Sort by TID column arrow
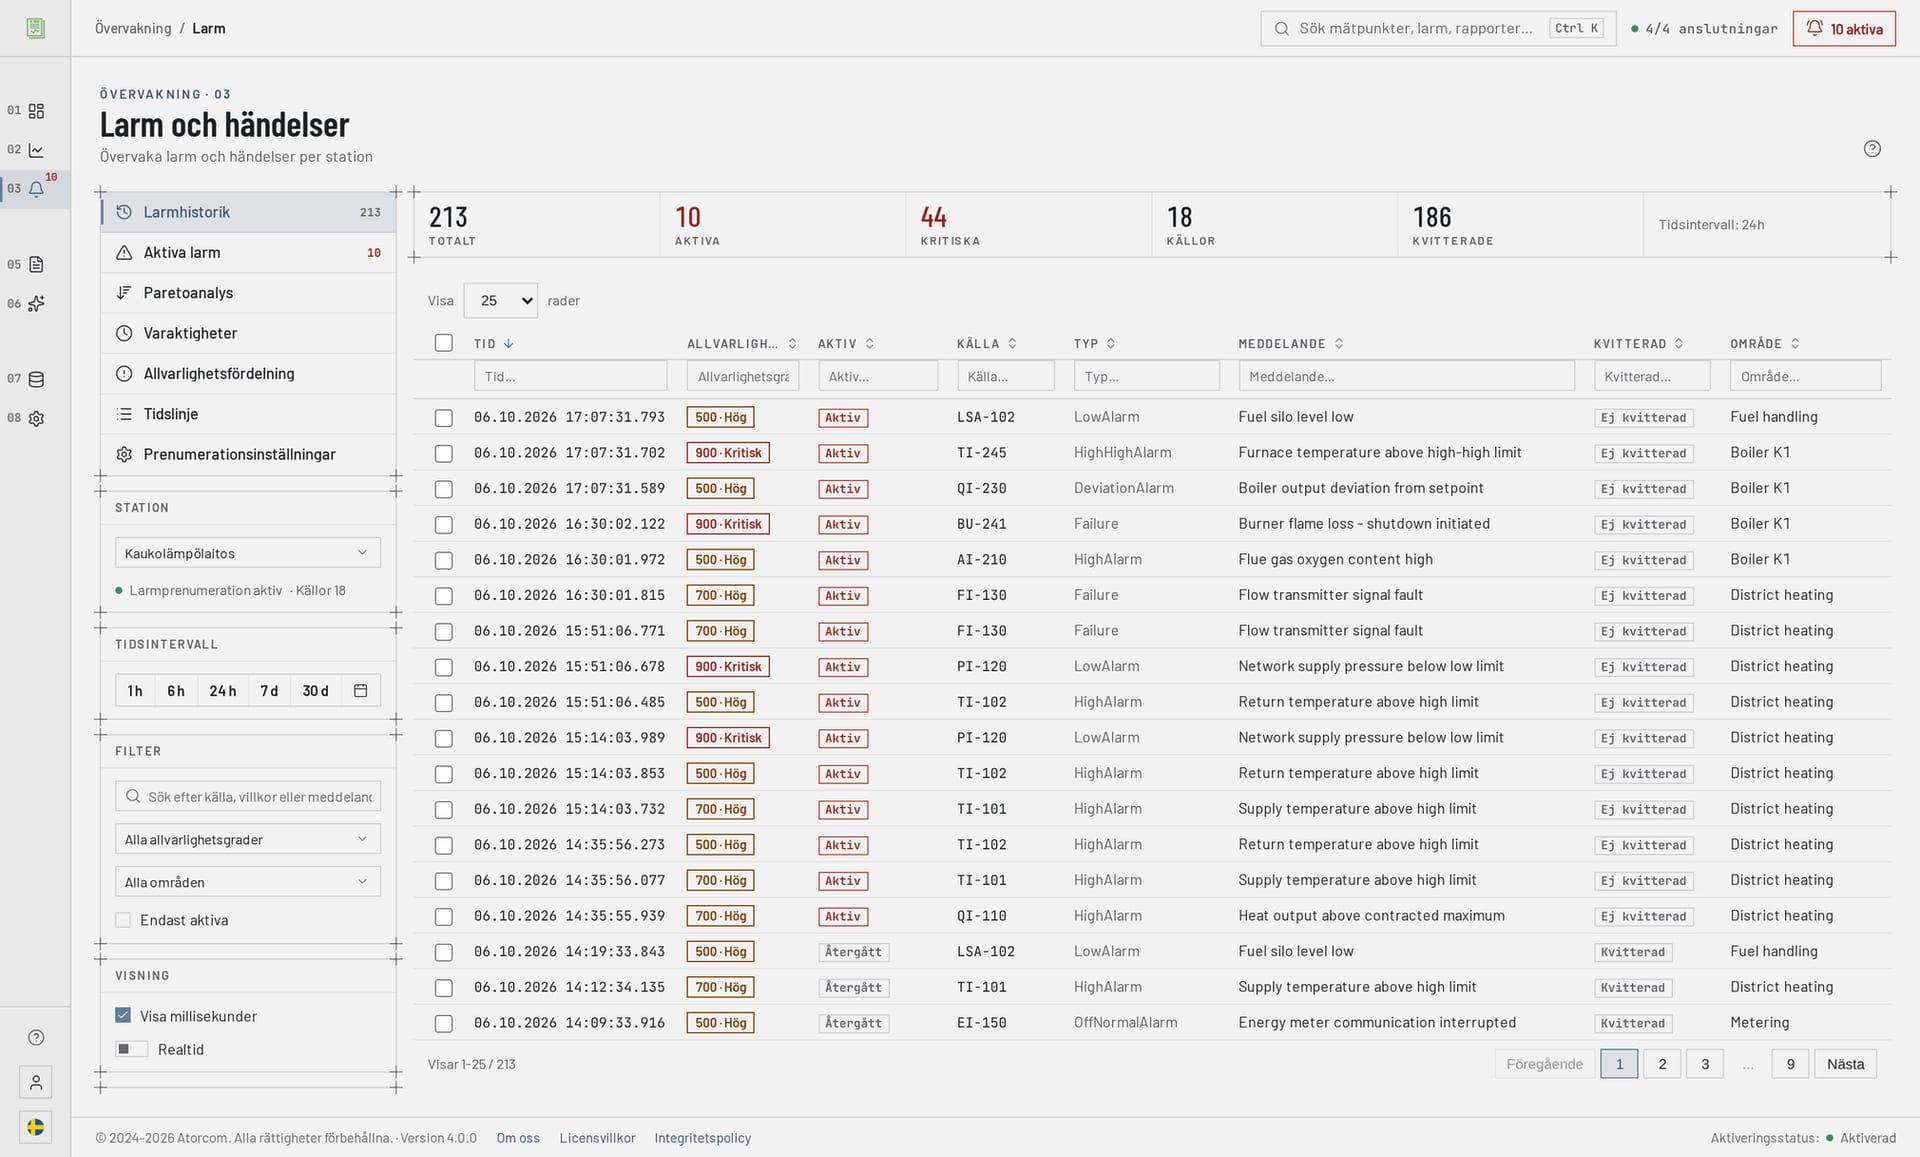This screenshot has width=1920, height=1157. 509,344
